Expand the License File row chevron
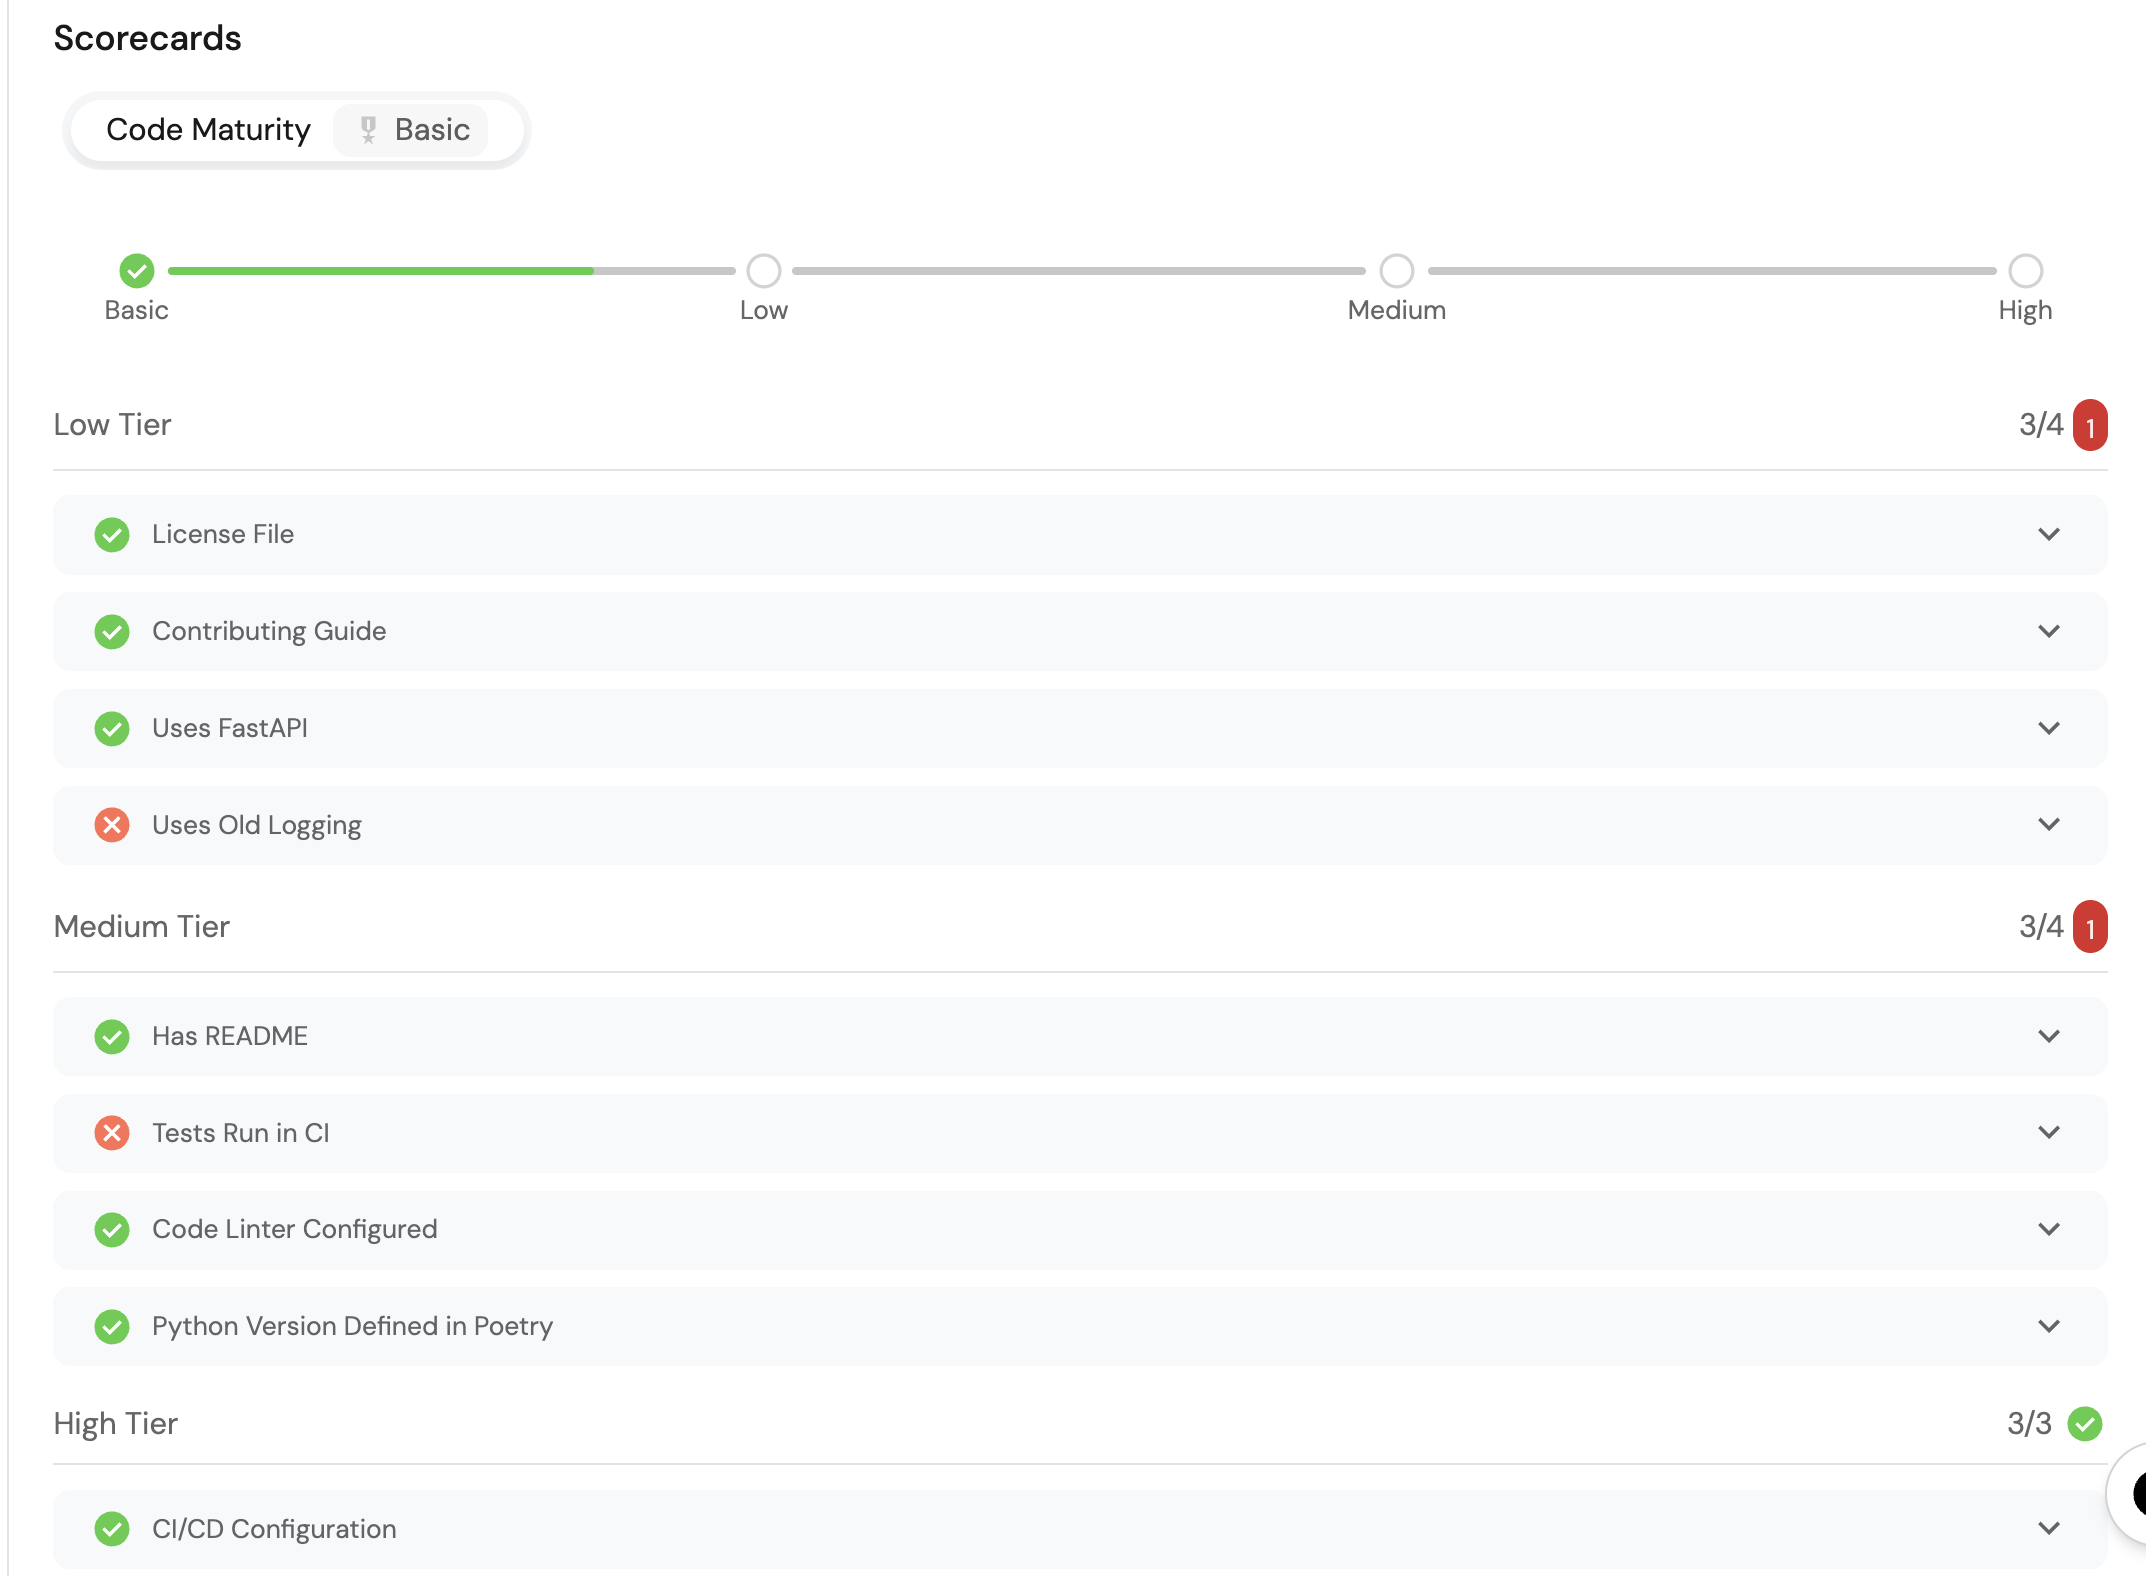Screen dimensions: 2146x1576 click(2049, 535)
